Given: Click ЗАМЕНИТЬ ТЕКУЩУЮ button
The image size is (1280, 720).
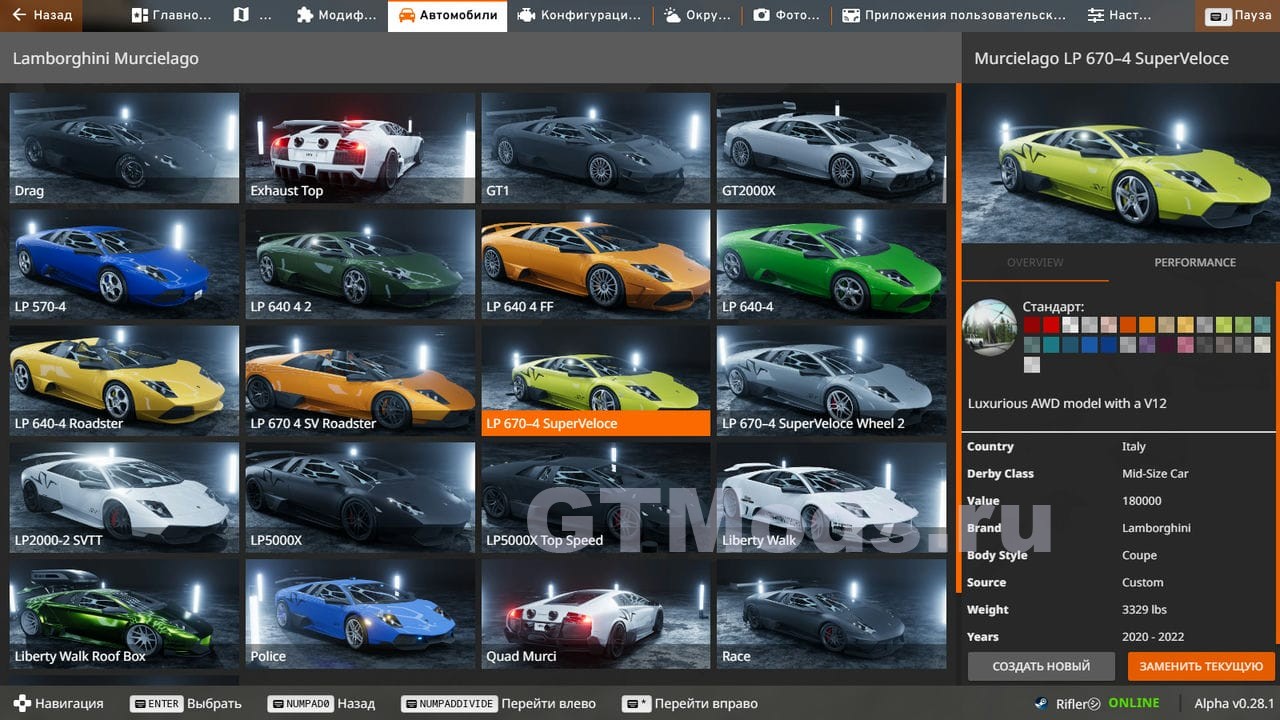Looking at the screenshot, I should [x=1201, y=666].
